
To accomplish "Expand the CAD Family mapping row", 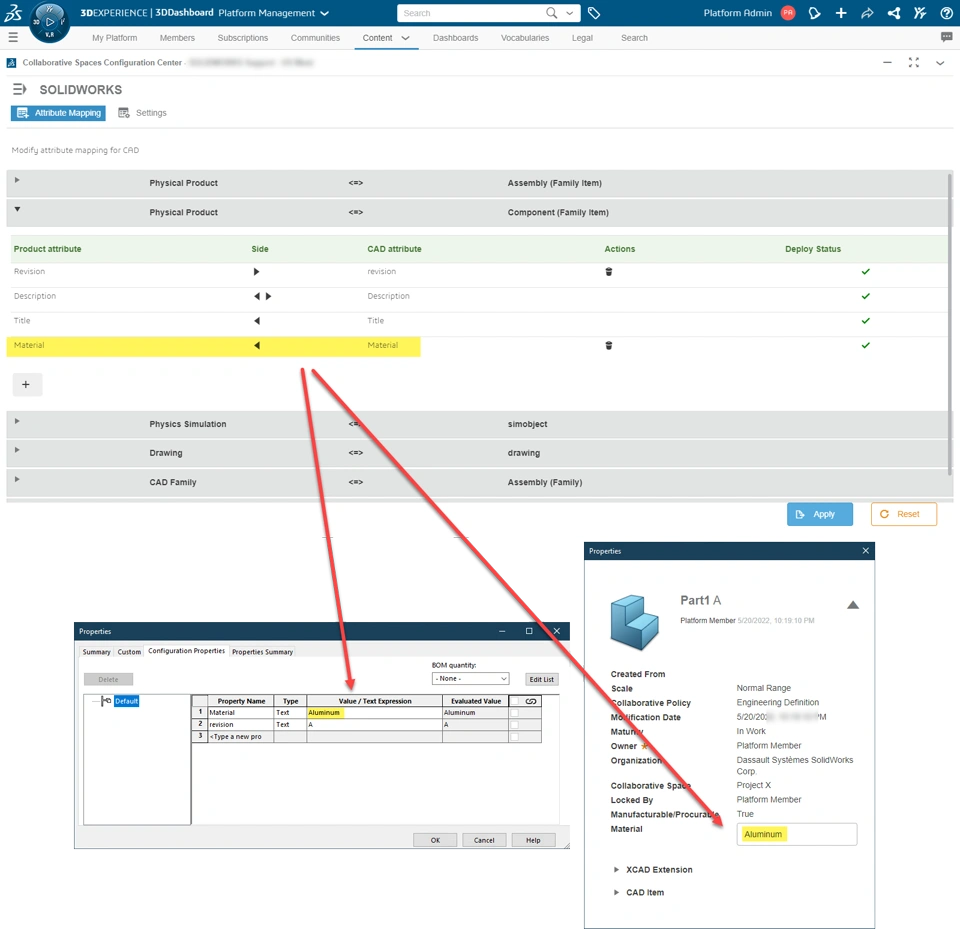I will (x=17, y=480).
